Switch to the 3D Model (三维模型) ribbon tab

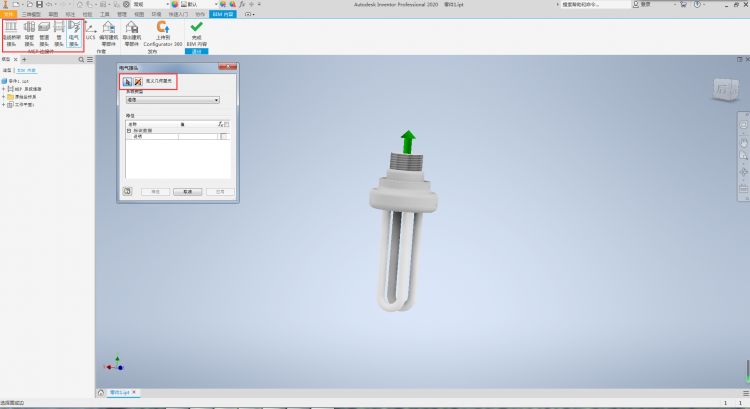click(31, 14)
